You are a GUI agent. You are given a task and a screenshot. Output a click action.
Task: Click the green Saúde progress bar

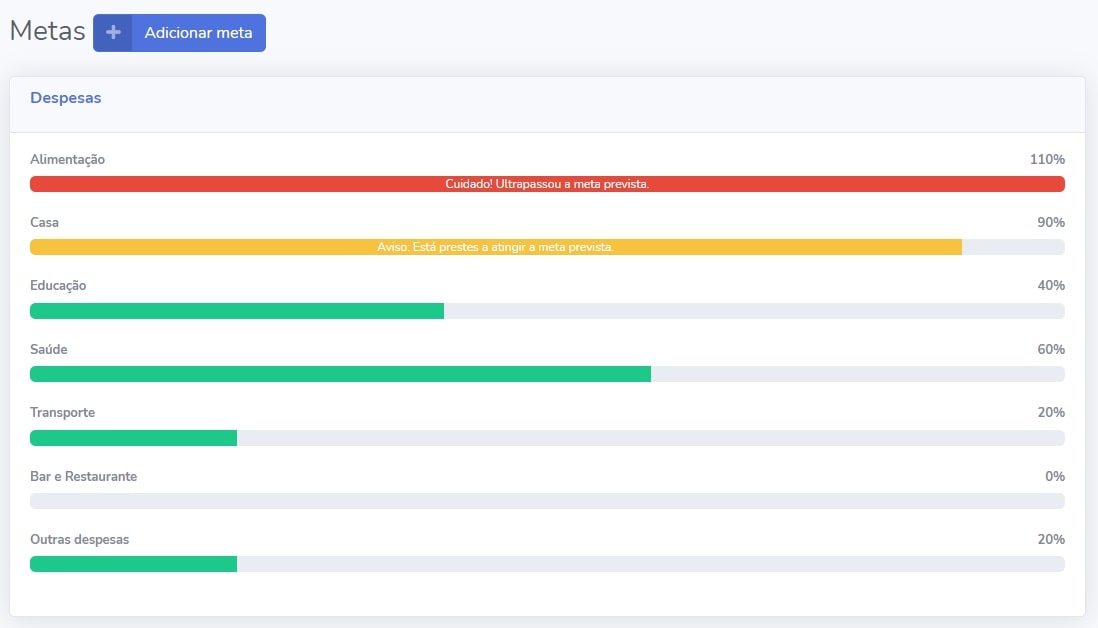tap(340, 374)
